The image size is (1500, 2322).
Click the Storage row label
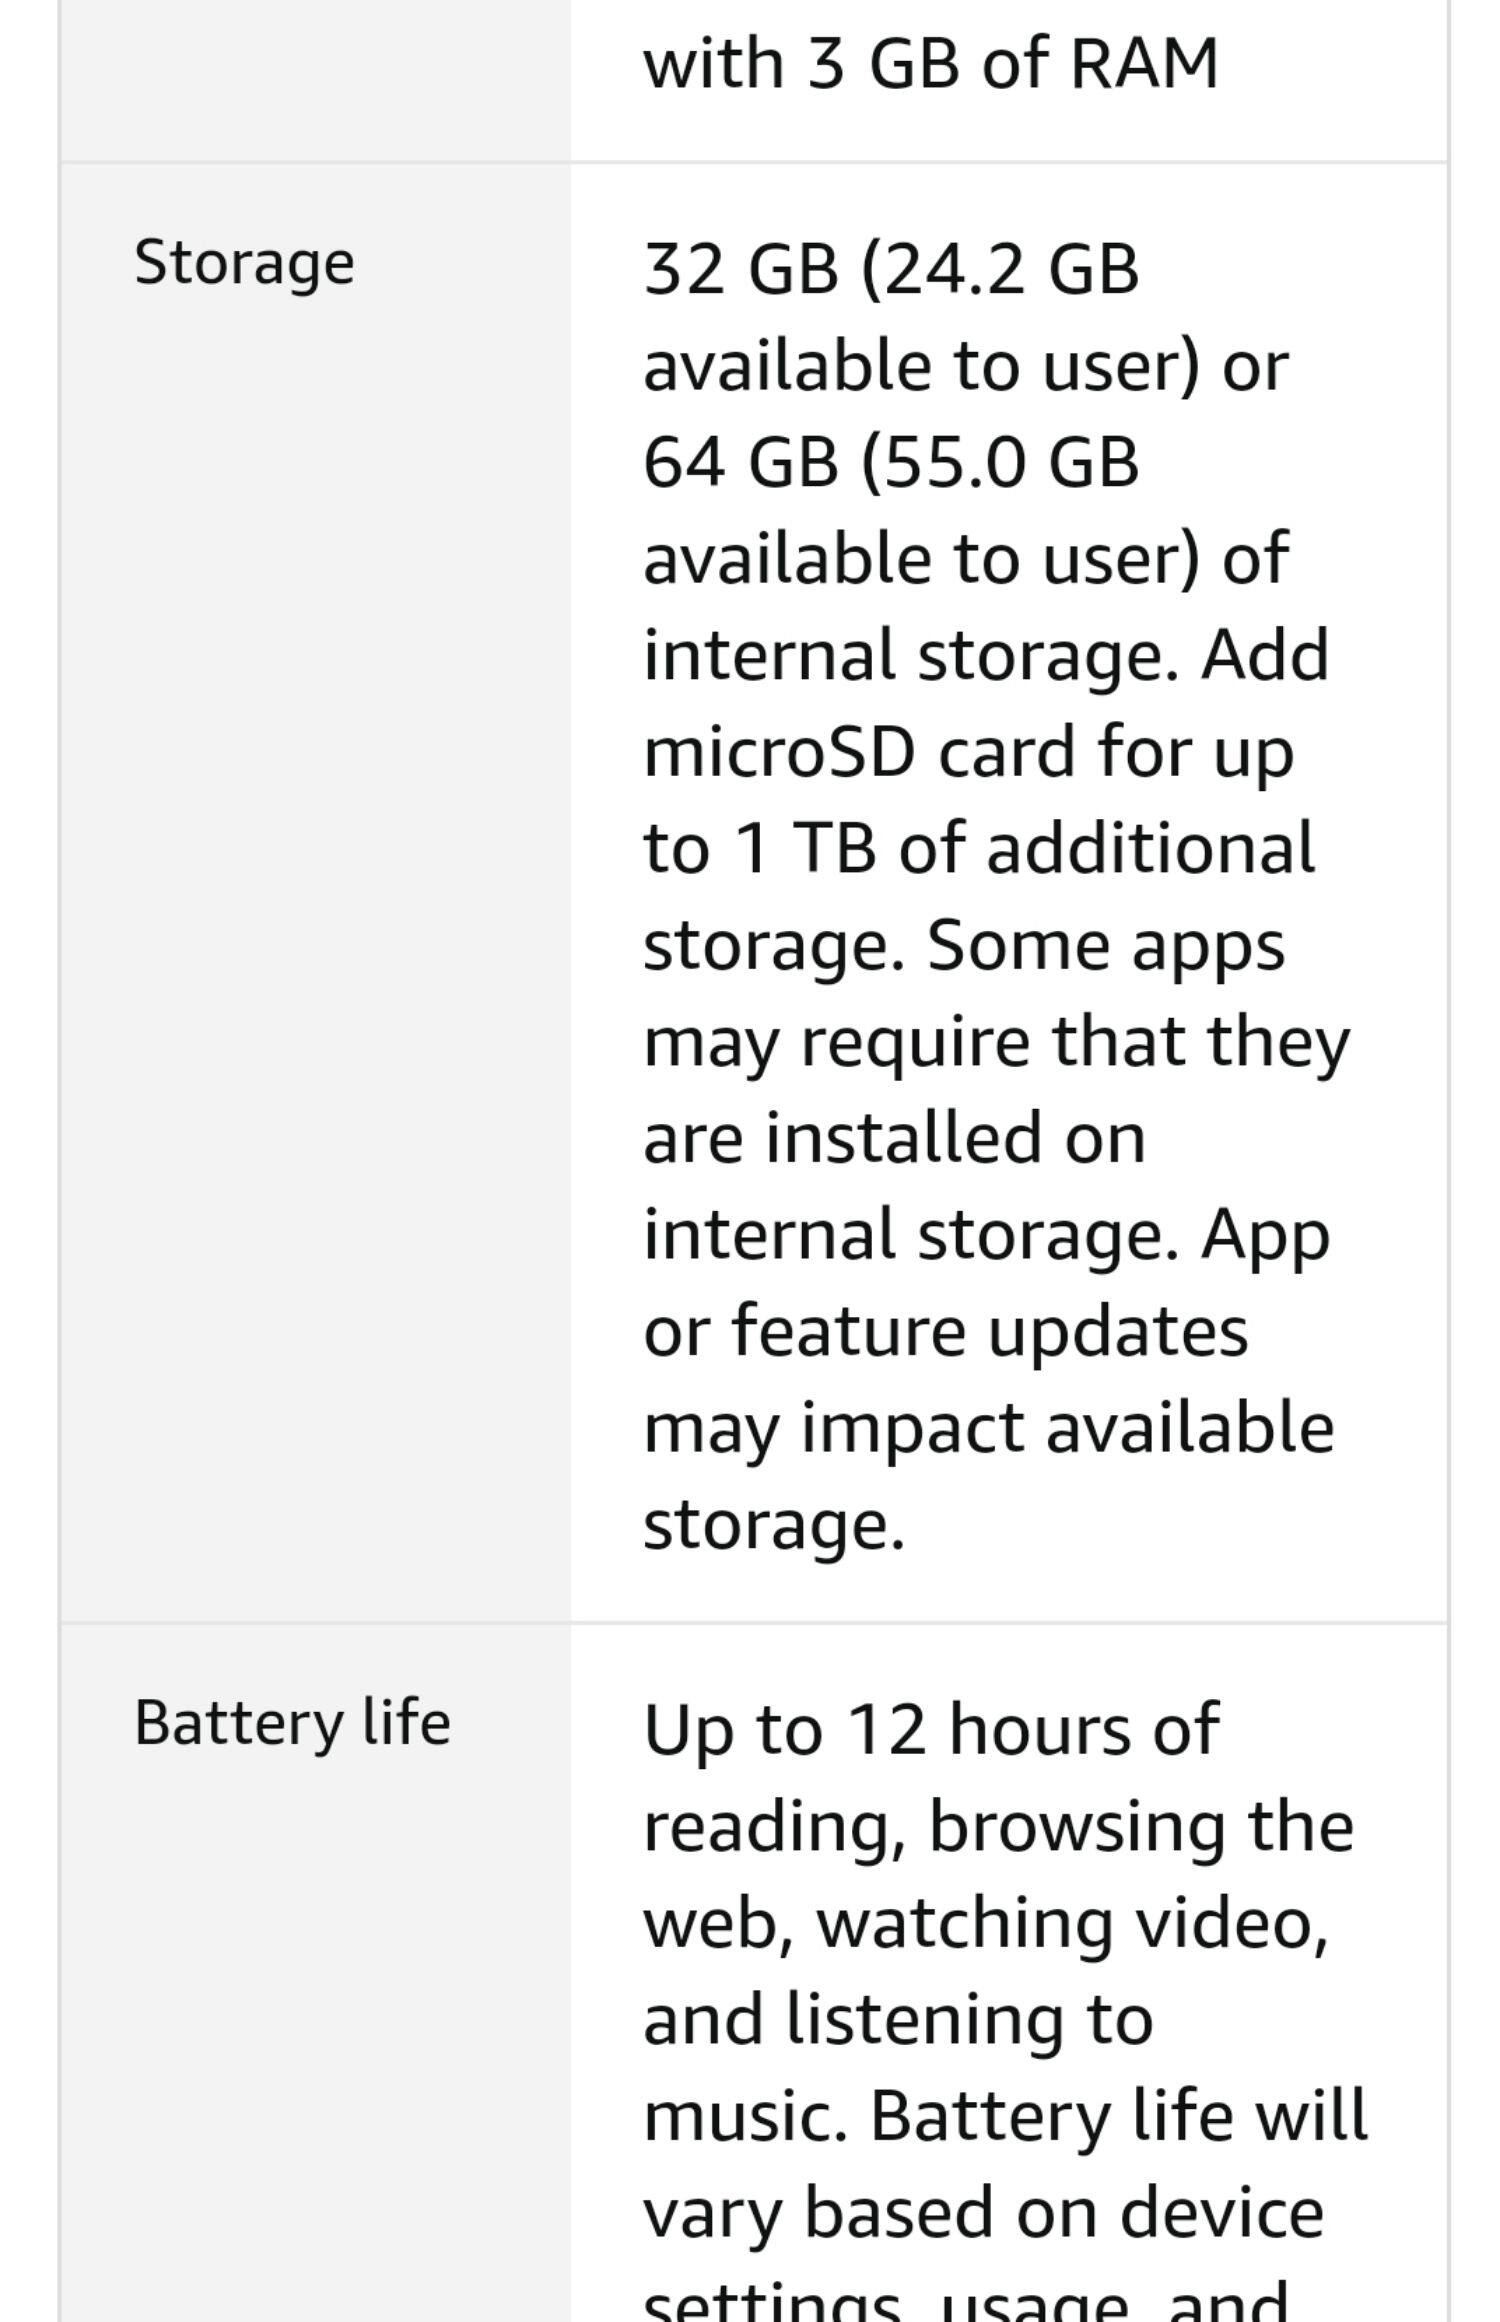click(244, 263)
